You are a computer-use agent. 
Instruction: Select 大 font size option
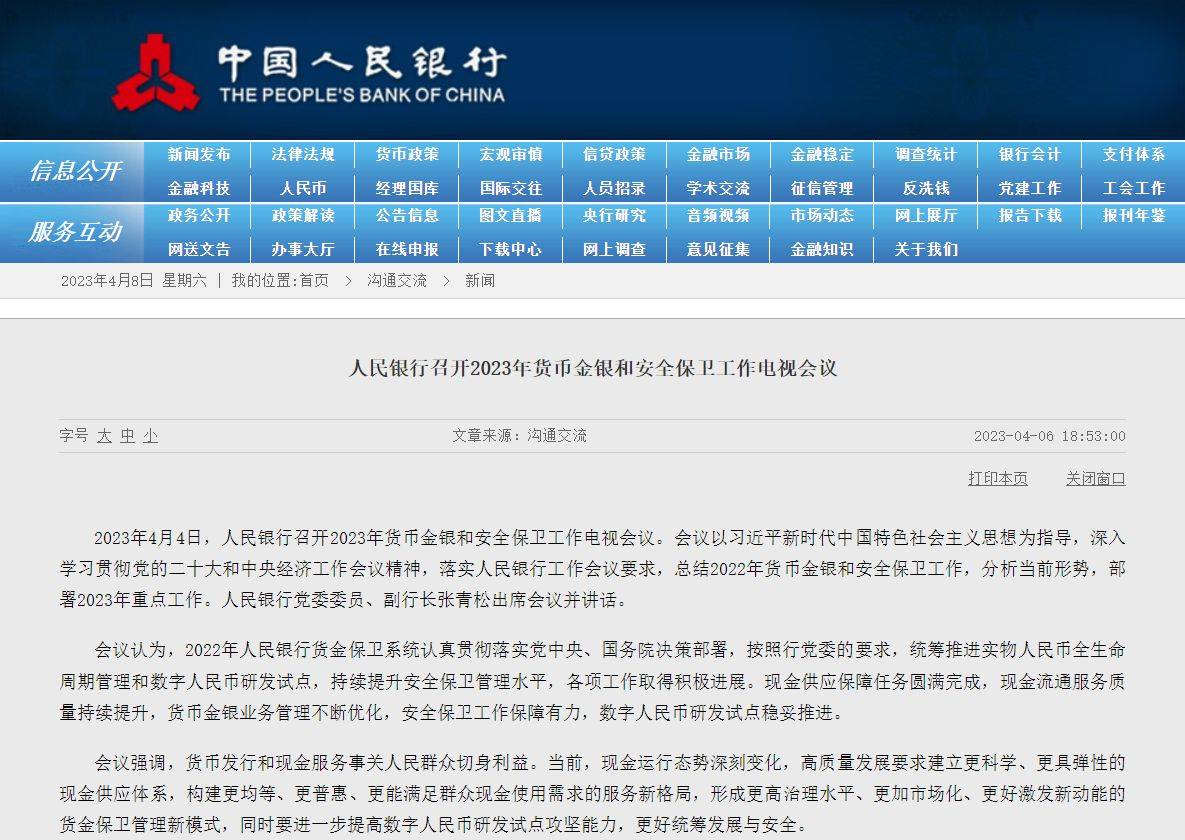[x=101, y=437]
